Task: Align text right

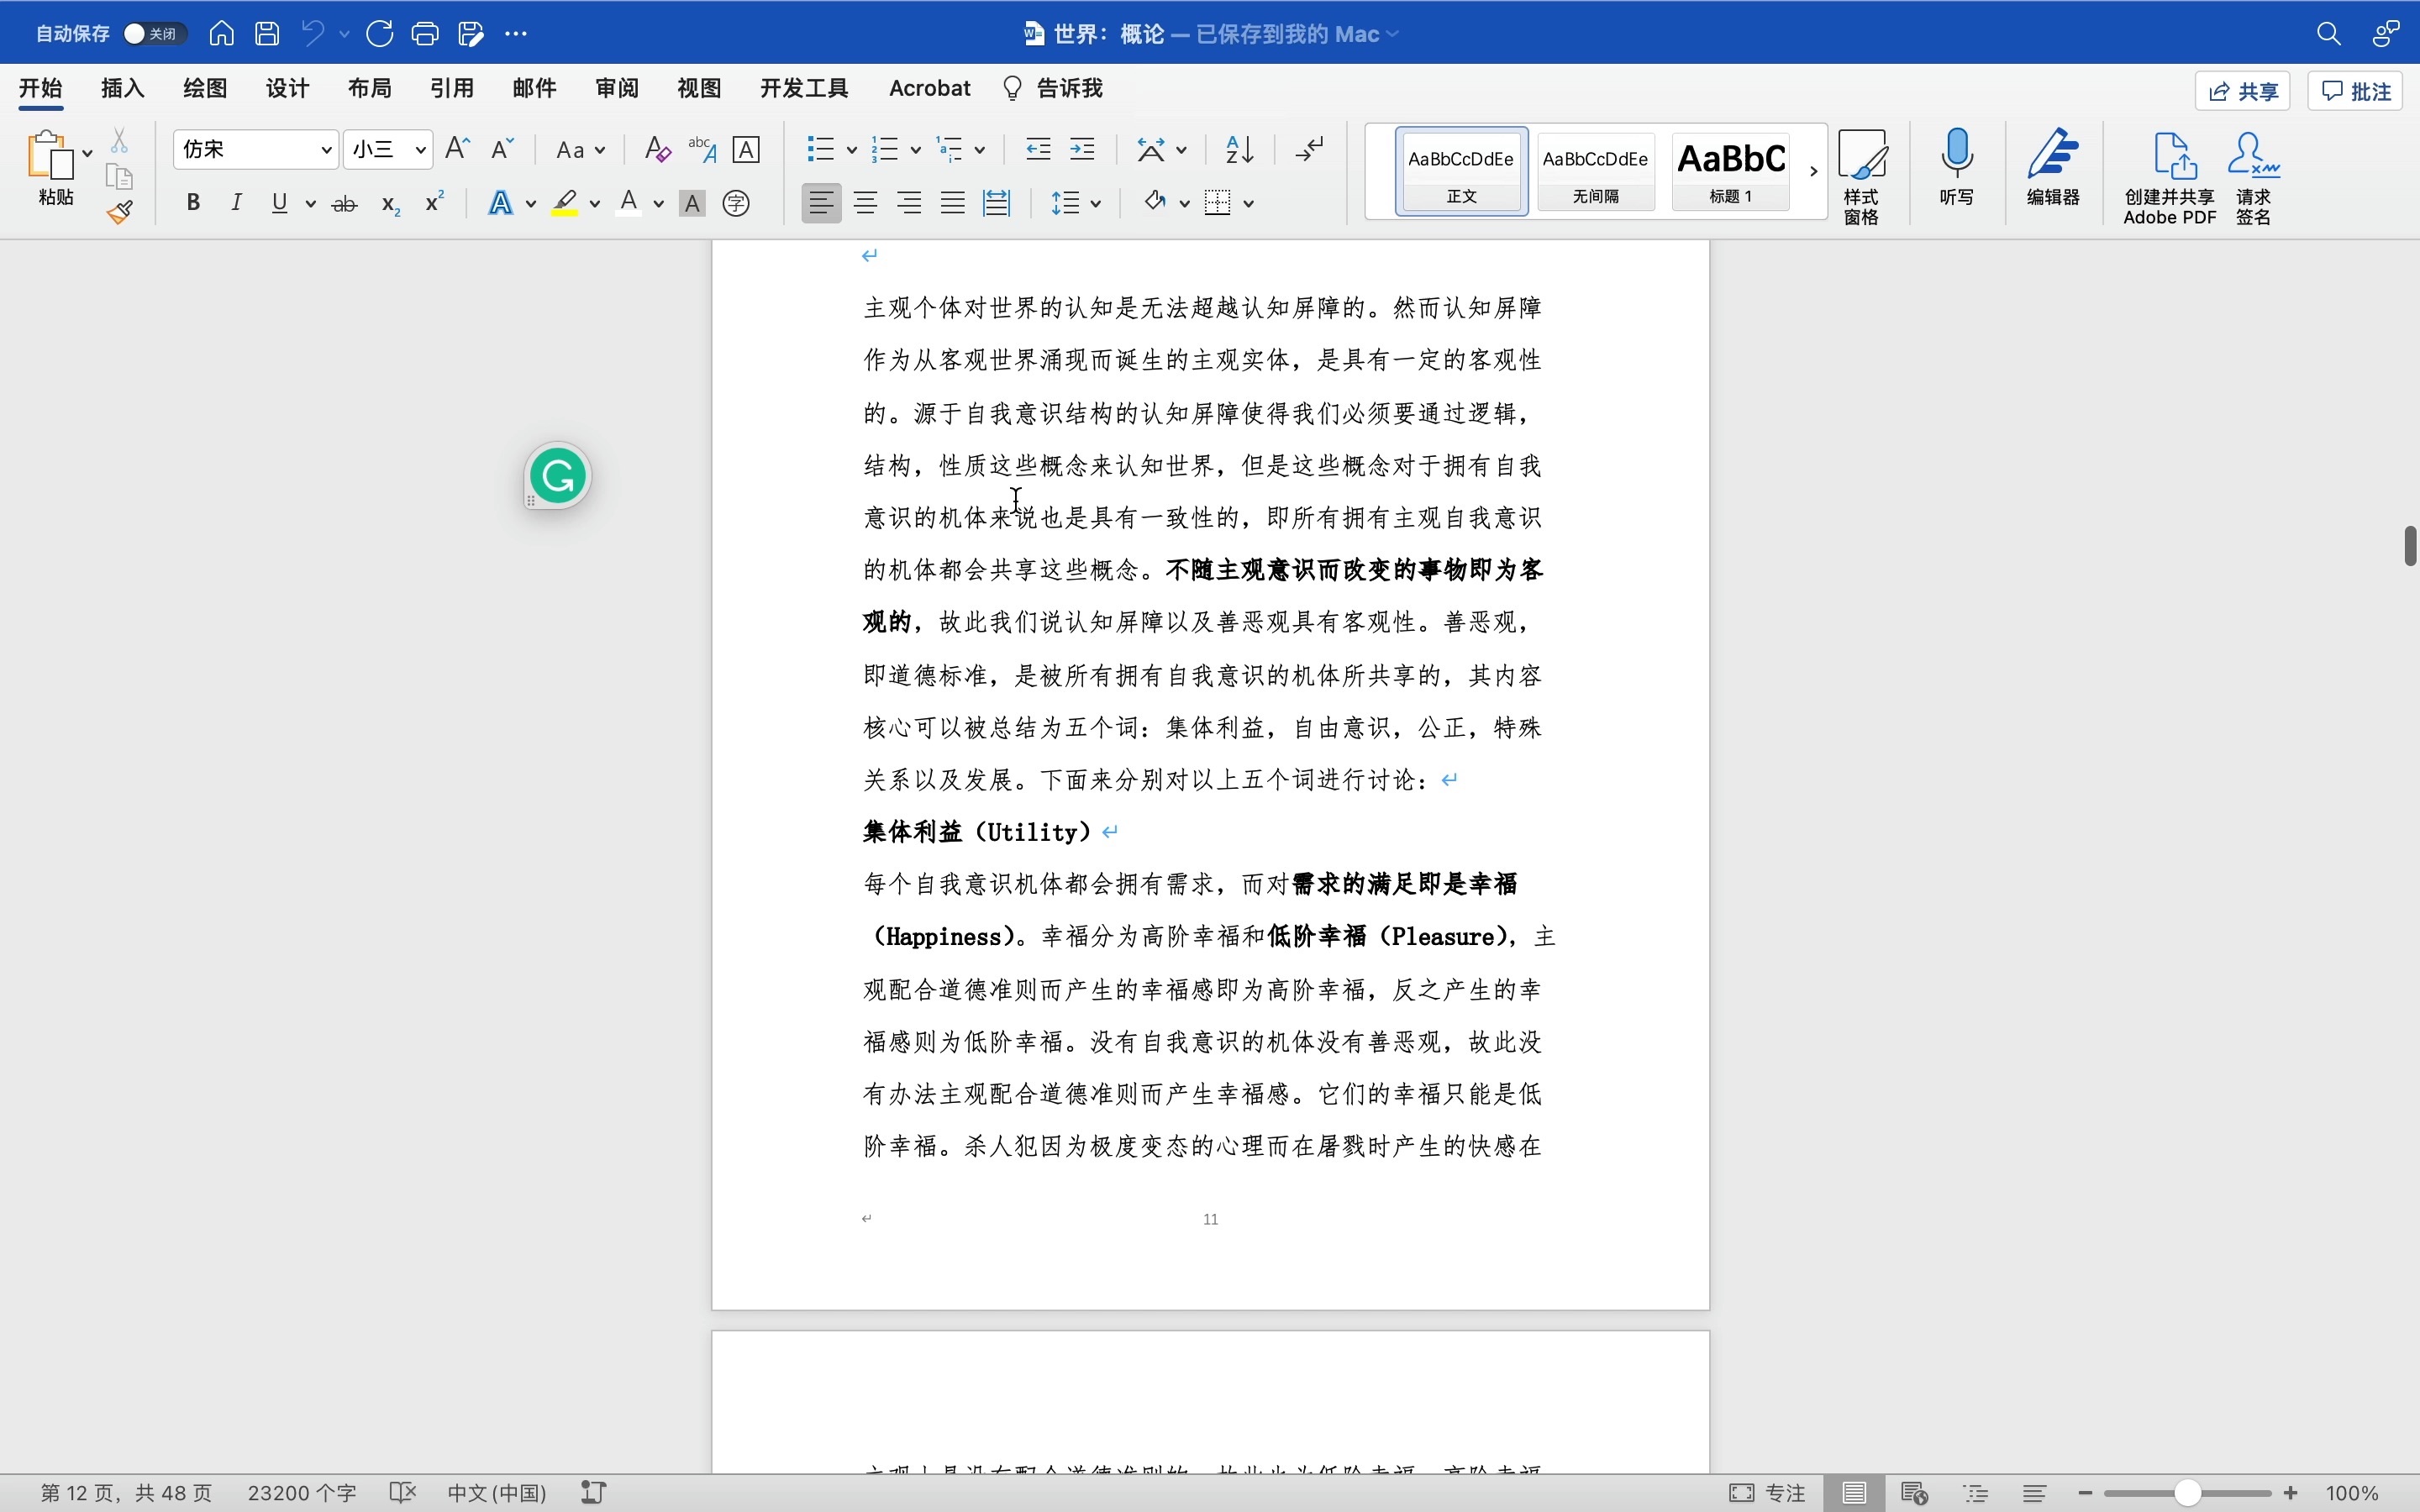Action: 909,203
